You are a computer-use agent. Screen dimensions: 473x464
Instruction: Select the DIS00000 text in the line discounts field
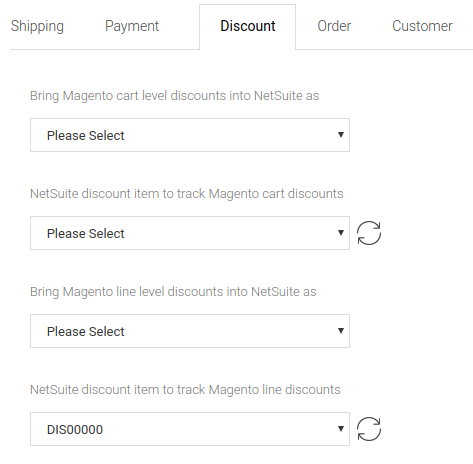[75, 430]
